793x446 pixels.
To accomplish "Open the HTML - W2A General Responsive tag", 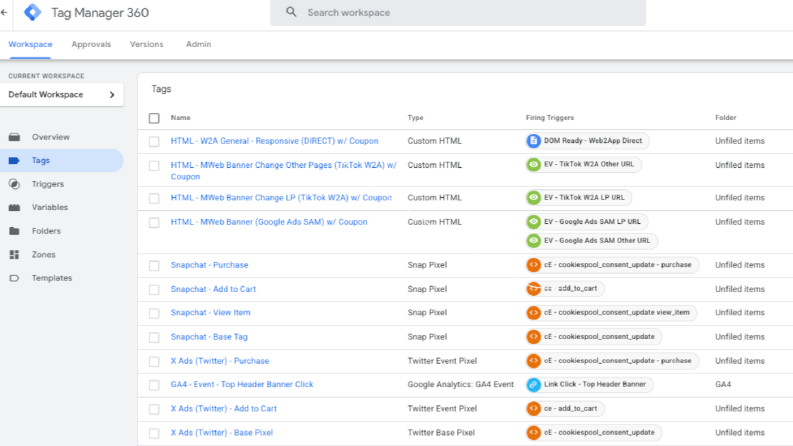I will tap(274, 141).
